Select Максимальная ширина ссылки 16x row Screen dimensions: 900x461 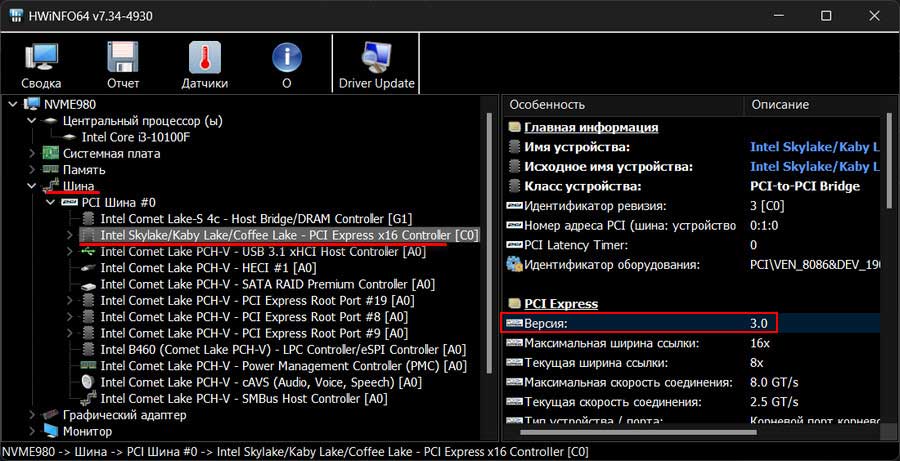coord(691,343)
